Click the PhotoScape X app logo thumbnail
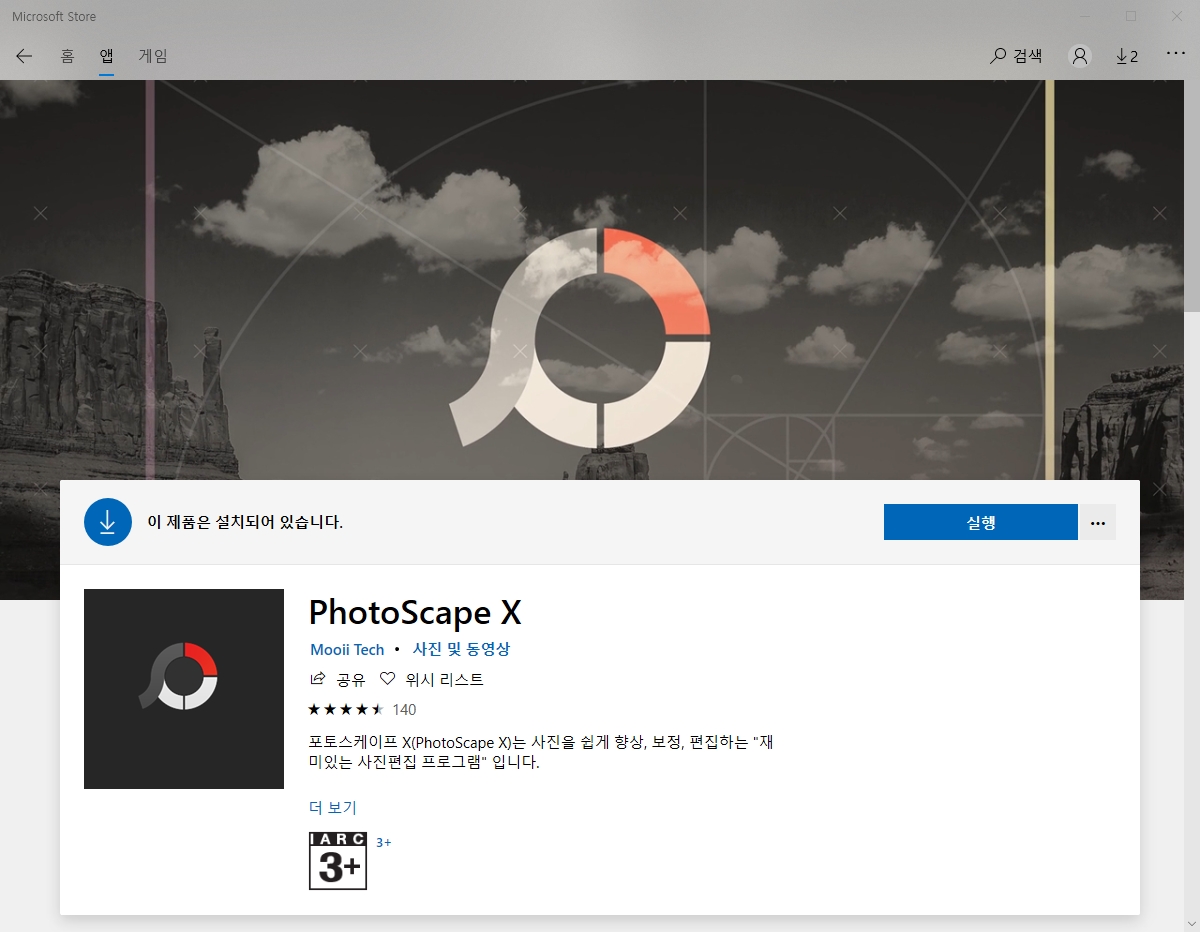1200x932 pixels. tap(184, 689)
